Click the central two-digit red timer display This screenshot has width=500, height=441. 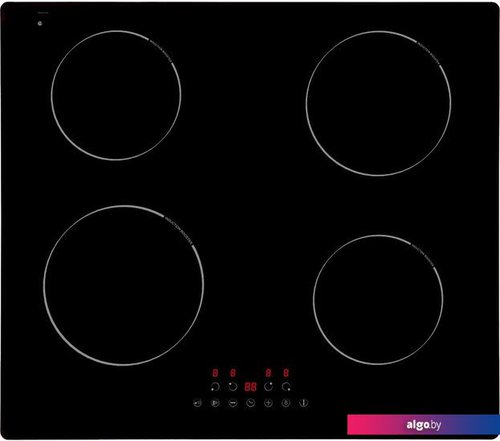tap(250, 387)
